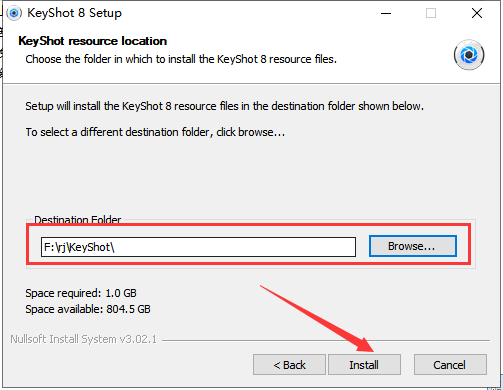Click inside the Destination Folder path field

point(198,247)
